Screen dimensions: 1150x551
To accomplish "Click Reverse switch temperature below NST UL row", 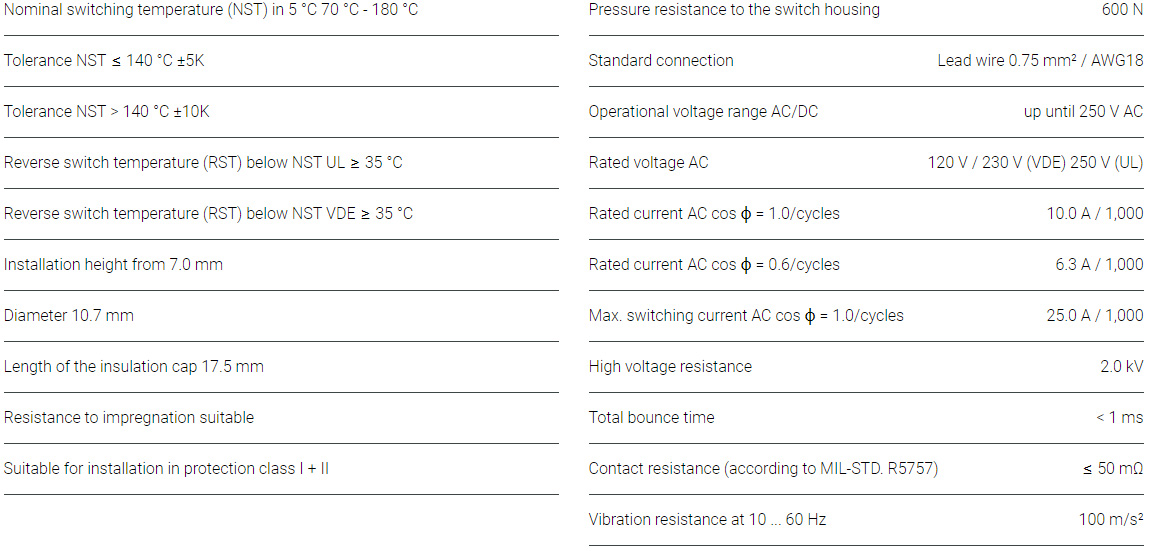I will pyautogui.click(x=203, y=163).
